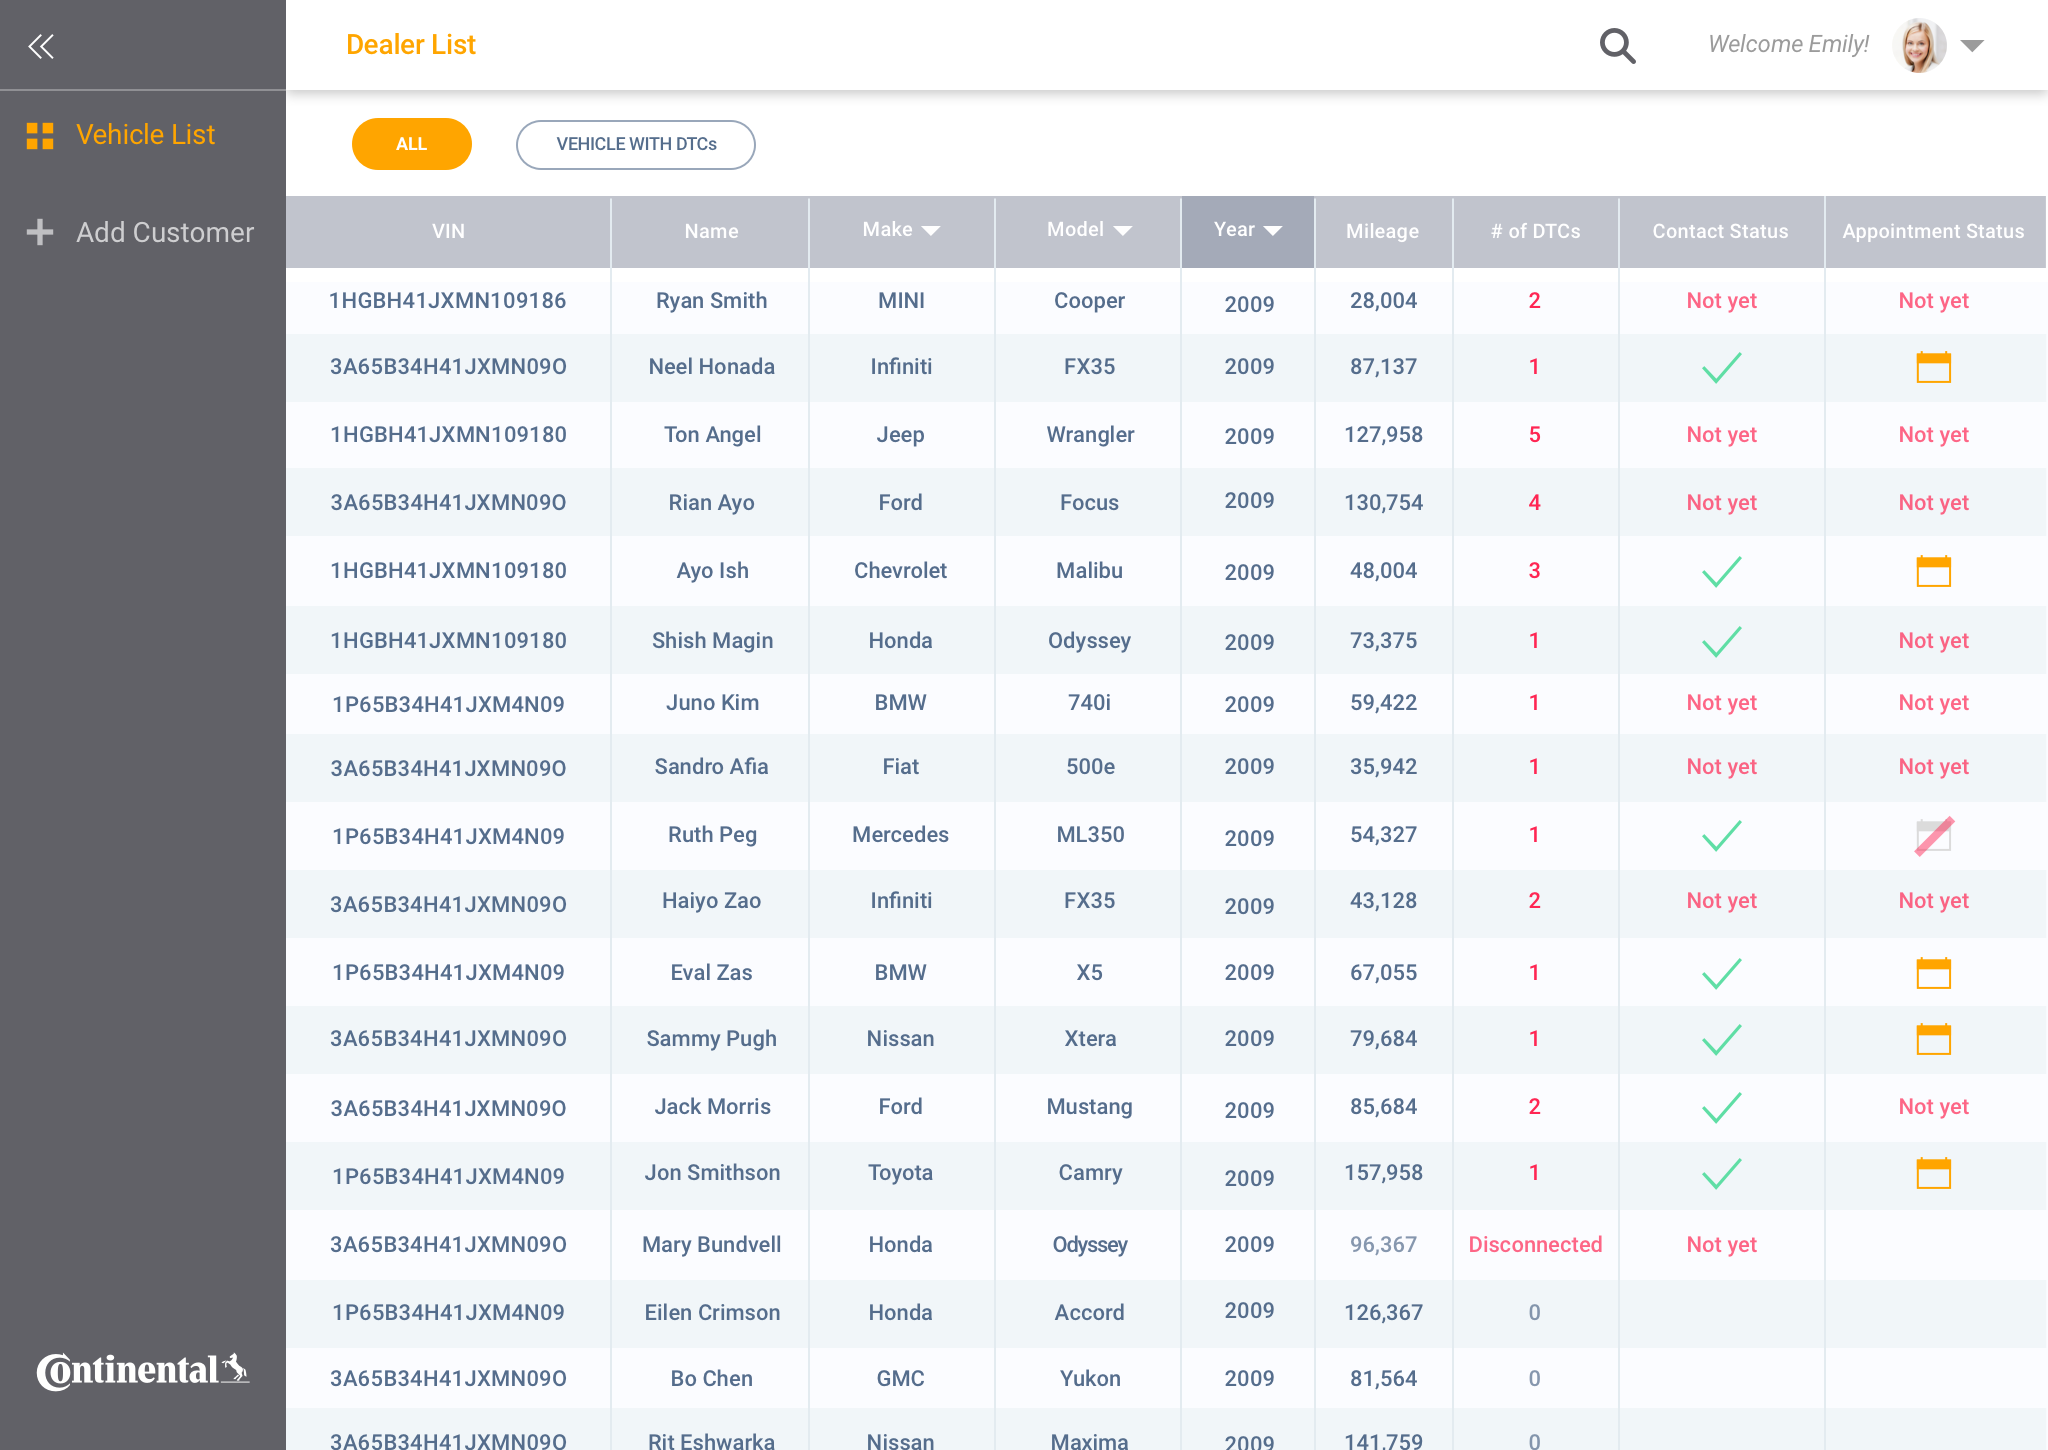Click Neel Honada's contact checkmark
2048x1450 pixels.
point(1721,367)
